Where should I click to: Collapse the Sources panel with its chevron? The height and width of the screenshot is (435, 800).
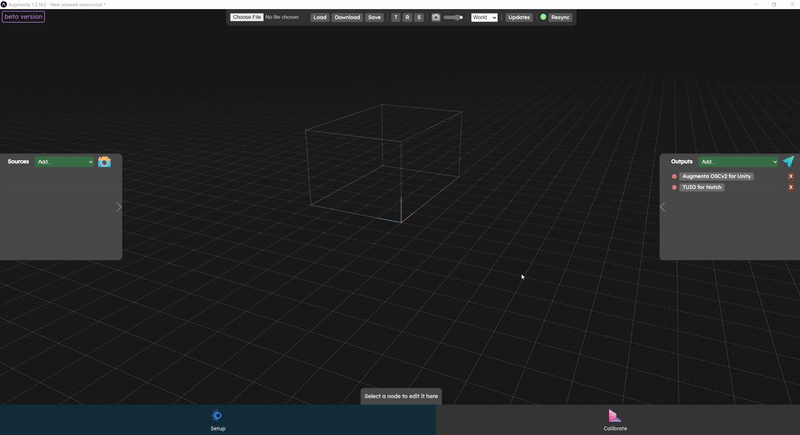tap(118, 207)
